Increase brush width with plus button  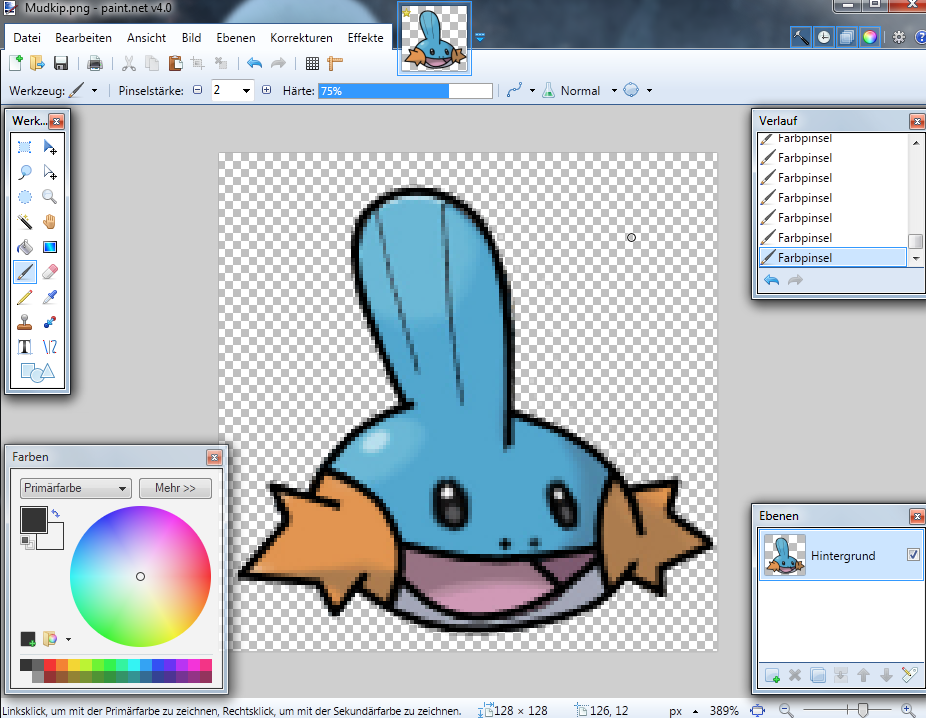tap(266, 90)
